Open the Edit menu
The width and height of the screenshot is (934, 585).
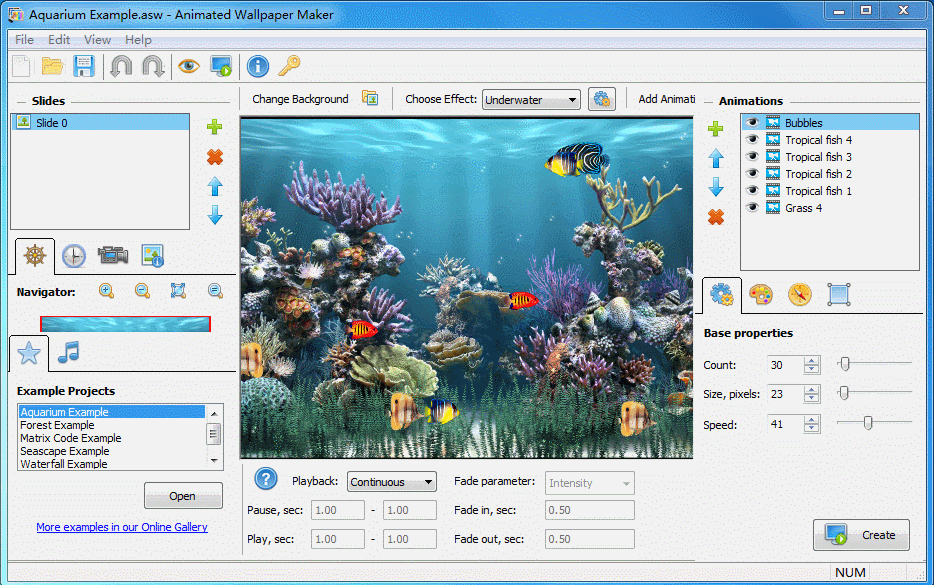[x=59, y=40]
